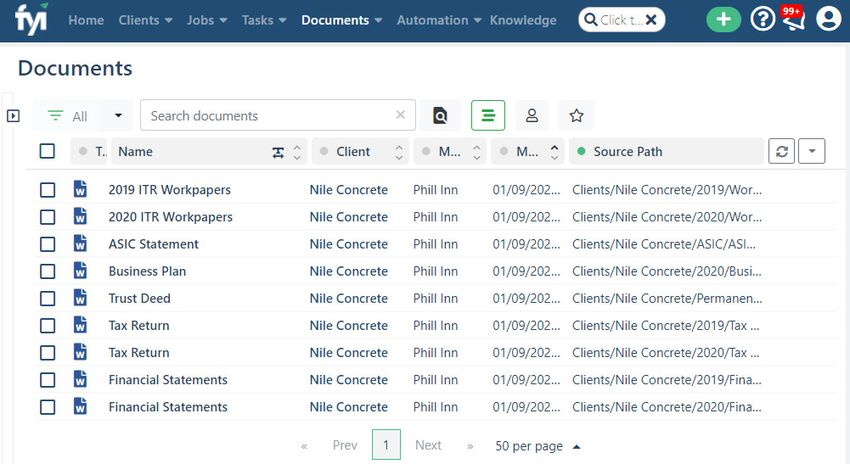Open the All filter dropdown
Image resolution: width=850 pixels, height=464 pixels.
(83, 115)
